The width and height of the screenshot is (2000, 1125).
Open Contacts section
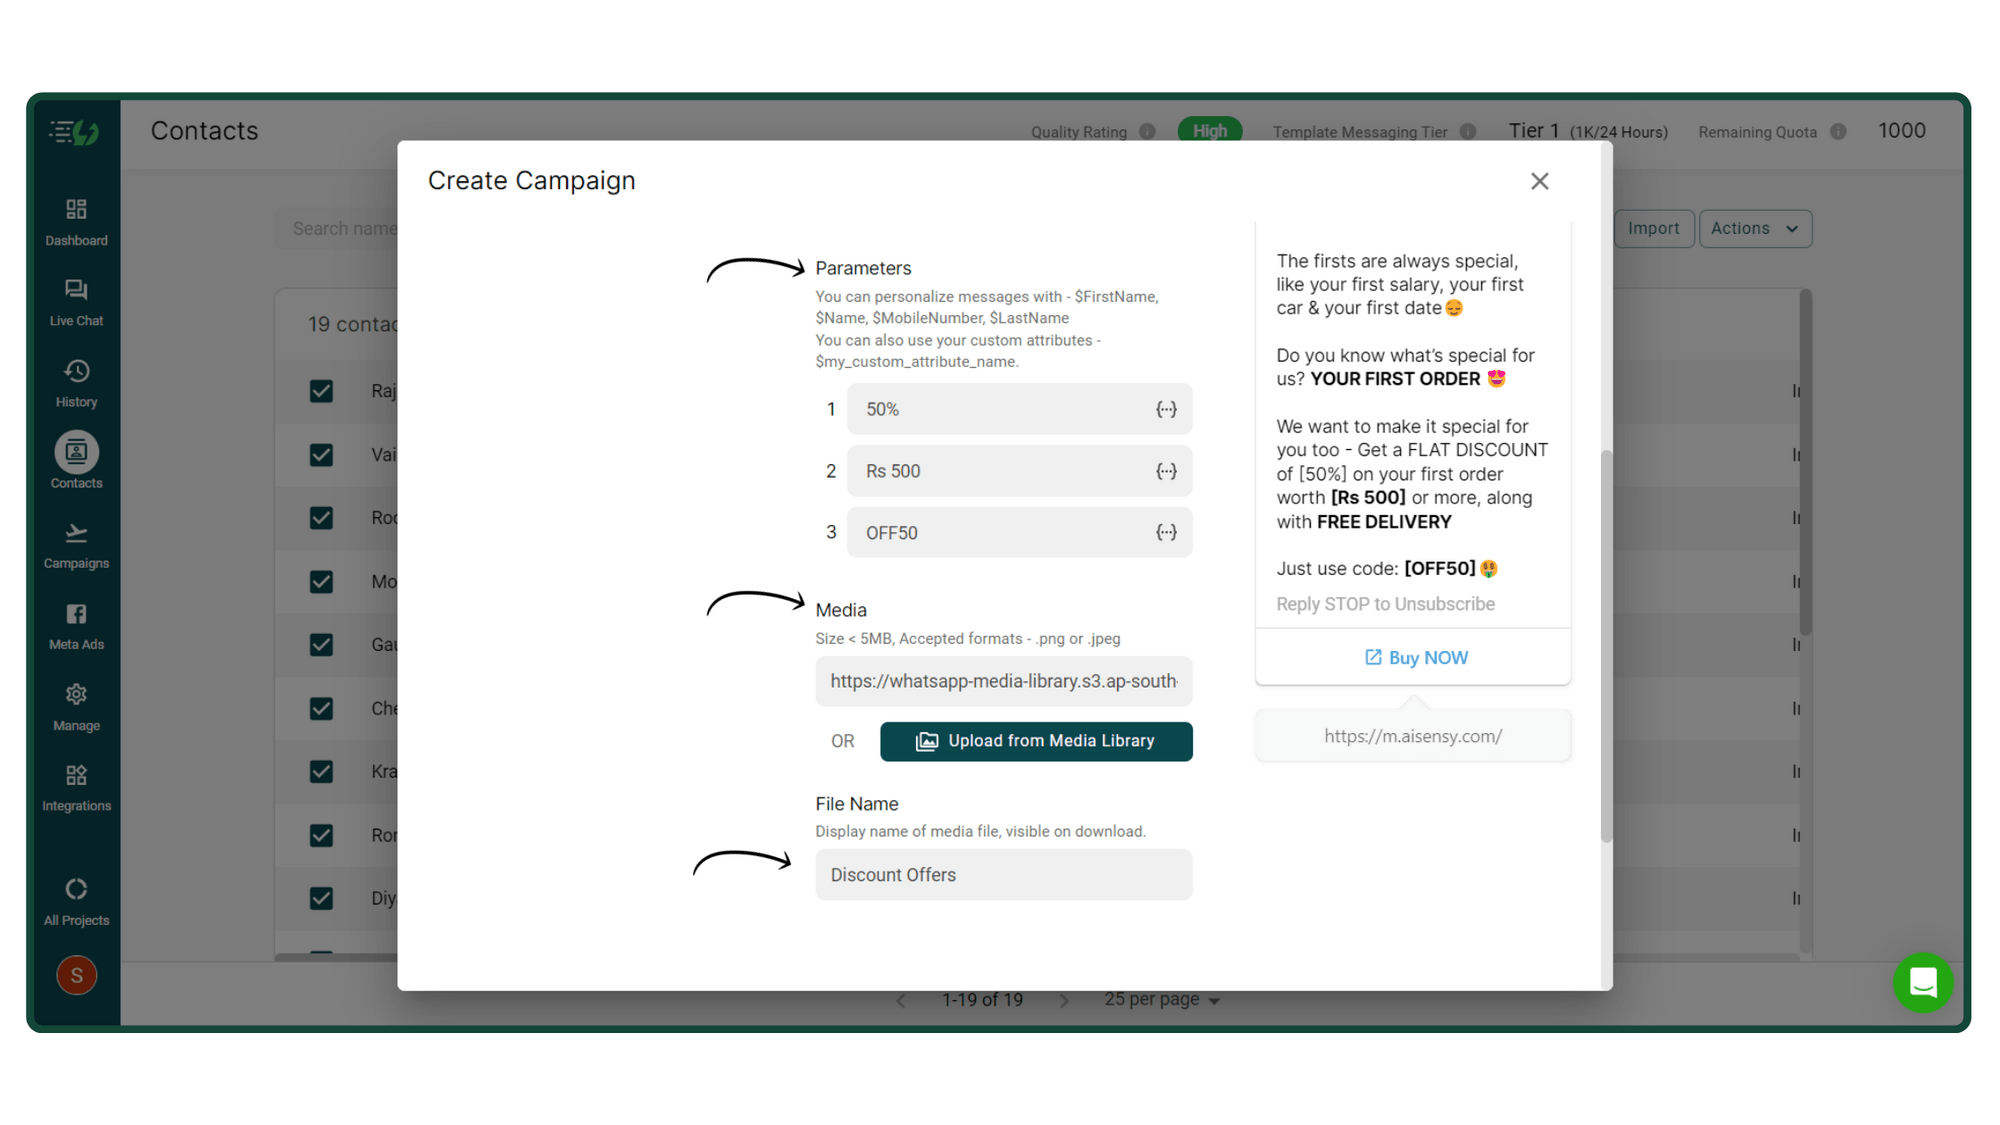pos(78,462)
